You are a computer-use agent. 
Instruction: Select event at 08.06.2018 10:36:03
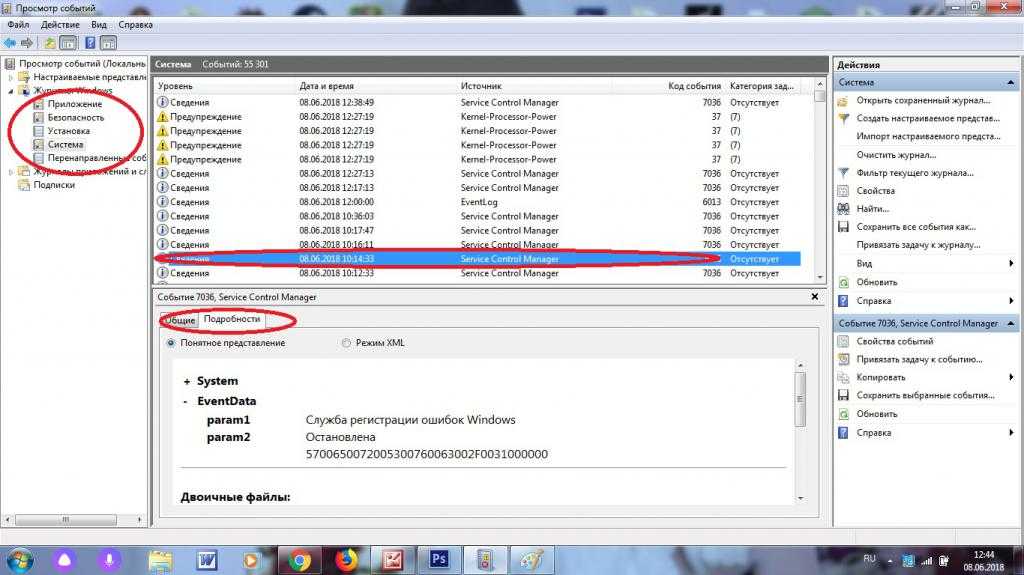click(x=478, y=216)
